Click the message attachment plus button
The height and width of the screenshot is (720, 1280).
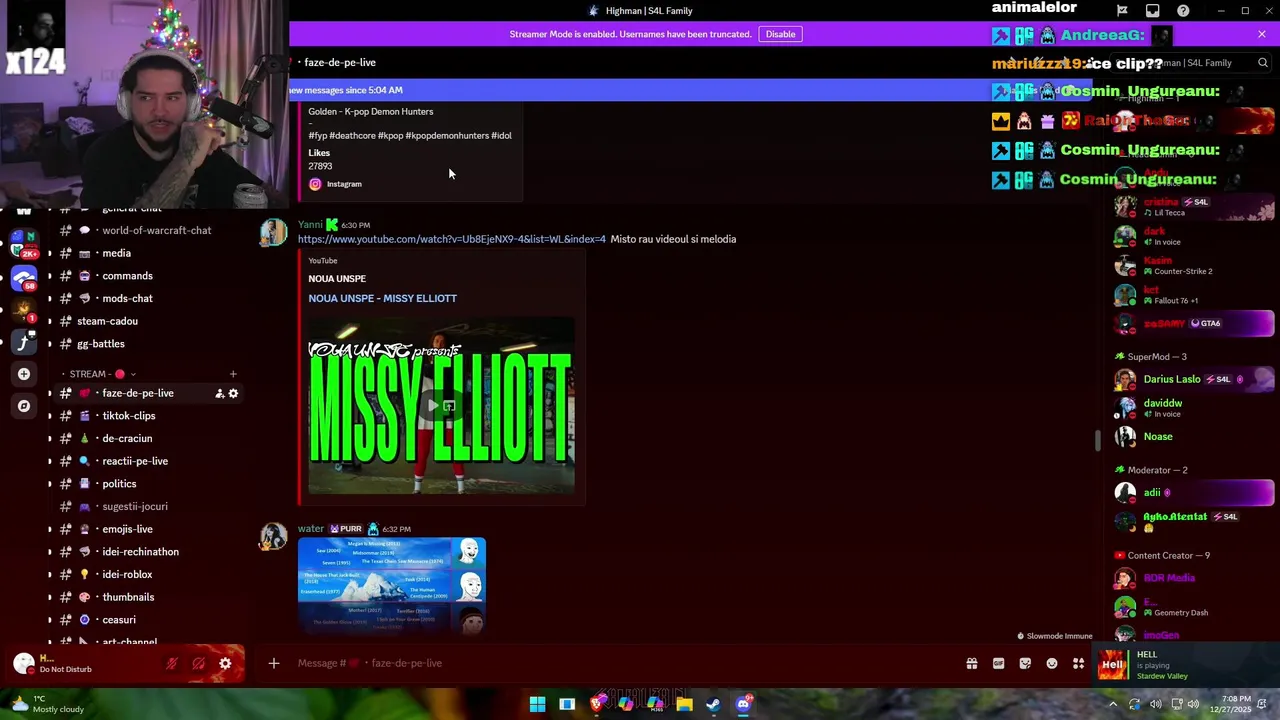(273, 663)
